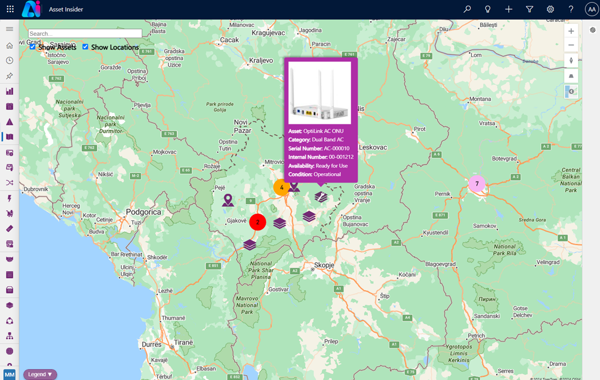Click the map pitch tilt button
This screenshot has height=380, width=600.
click(571, 76)
